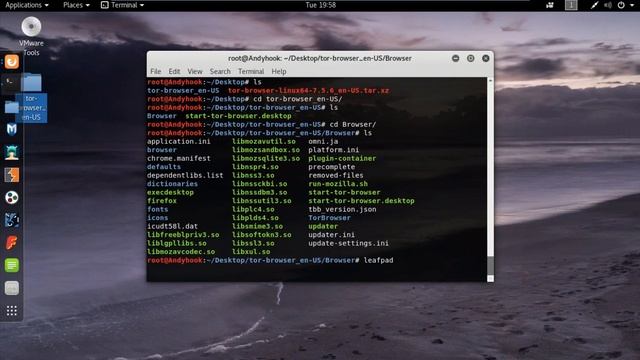Click 'plugin-container' in the listing
This screenshot has height=360, width=640.
point(342,158)
